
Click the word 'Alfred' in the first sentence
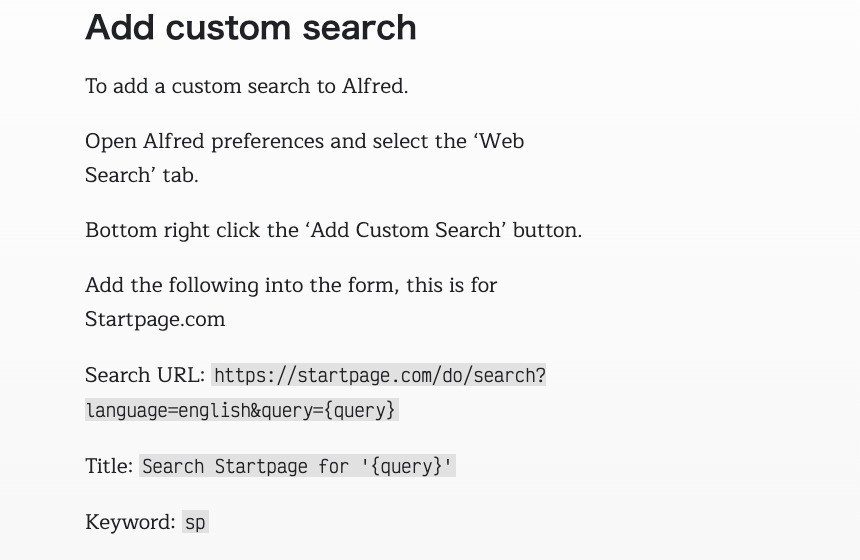(x=374, y=86)
